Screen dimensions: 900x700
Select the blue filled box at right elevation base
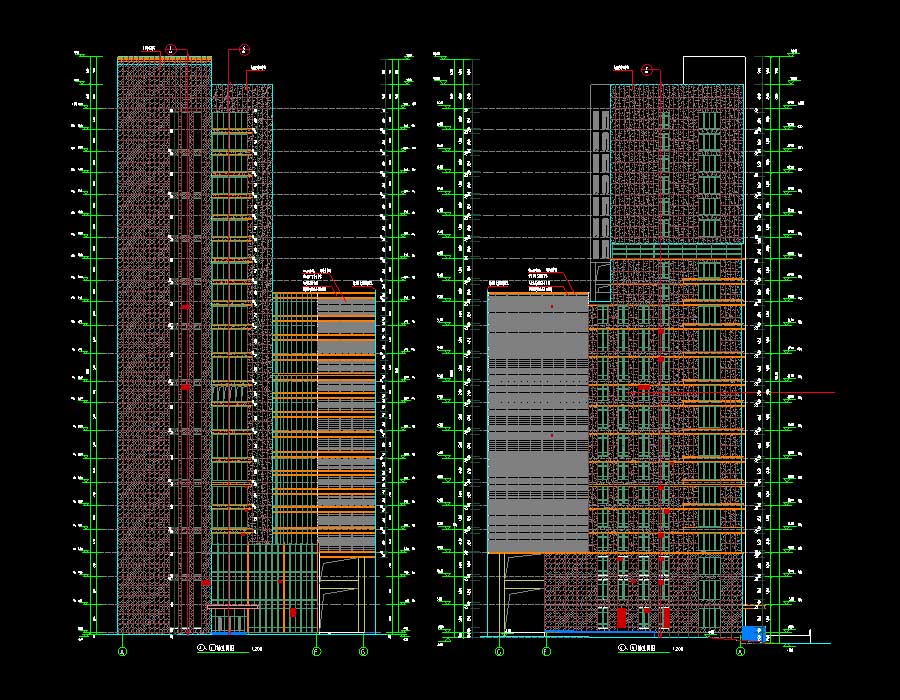[754, 633]
